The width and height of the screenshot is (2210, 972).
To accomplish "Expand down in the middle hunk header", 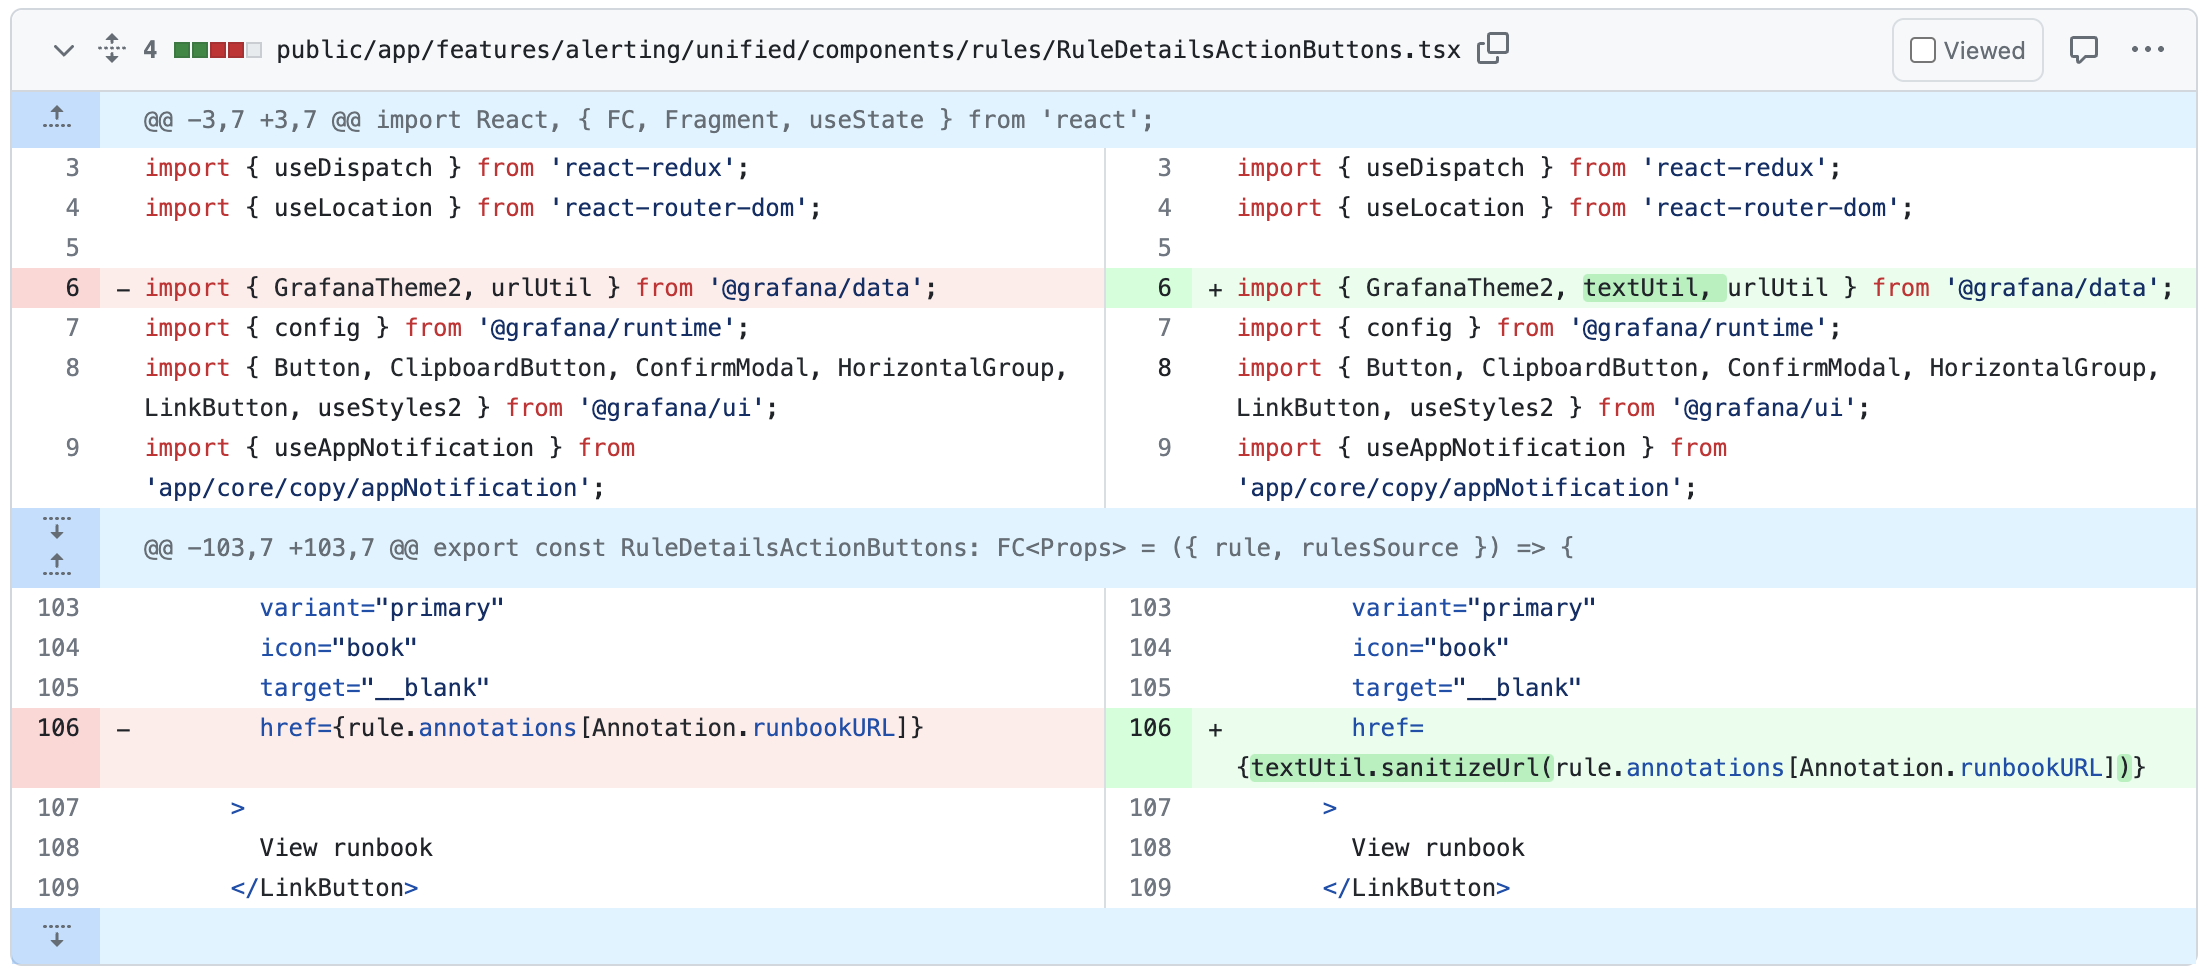I will [57, 528].
